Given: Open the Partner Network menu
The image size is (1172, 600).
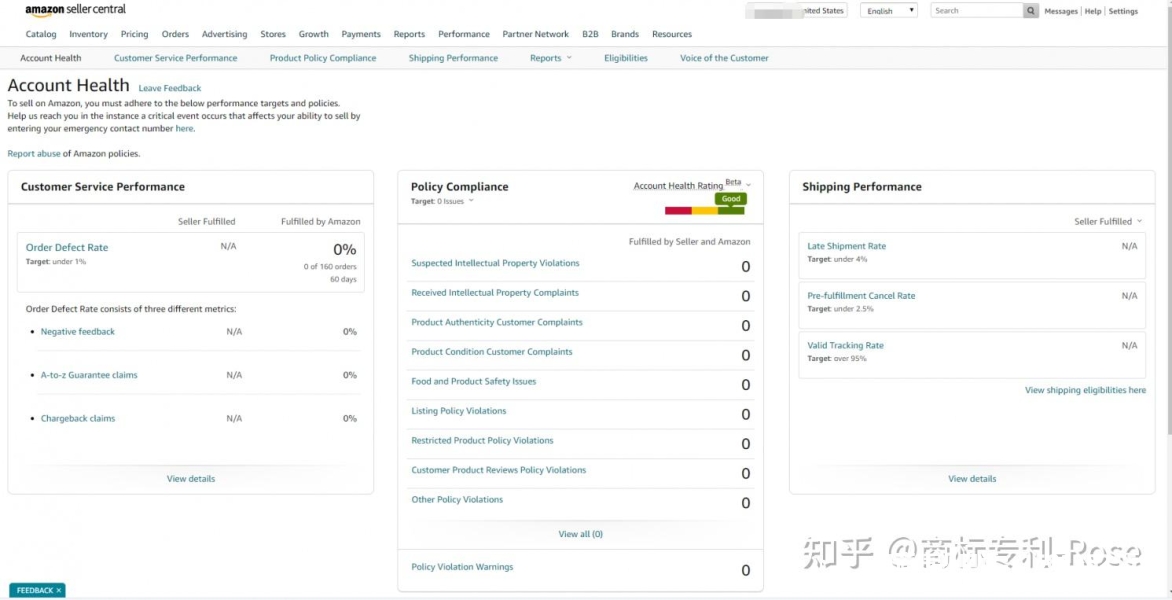Looking at the screenshot, I should [x=536, y=34].
